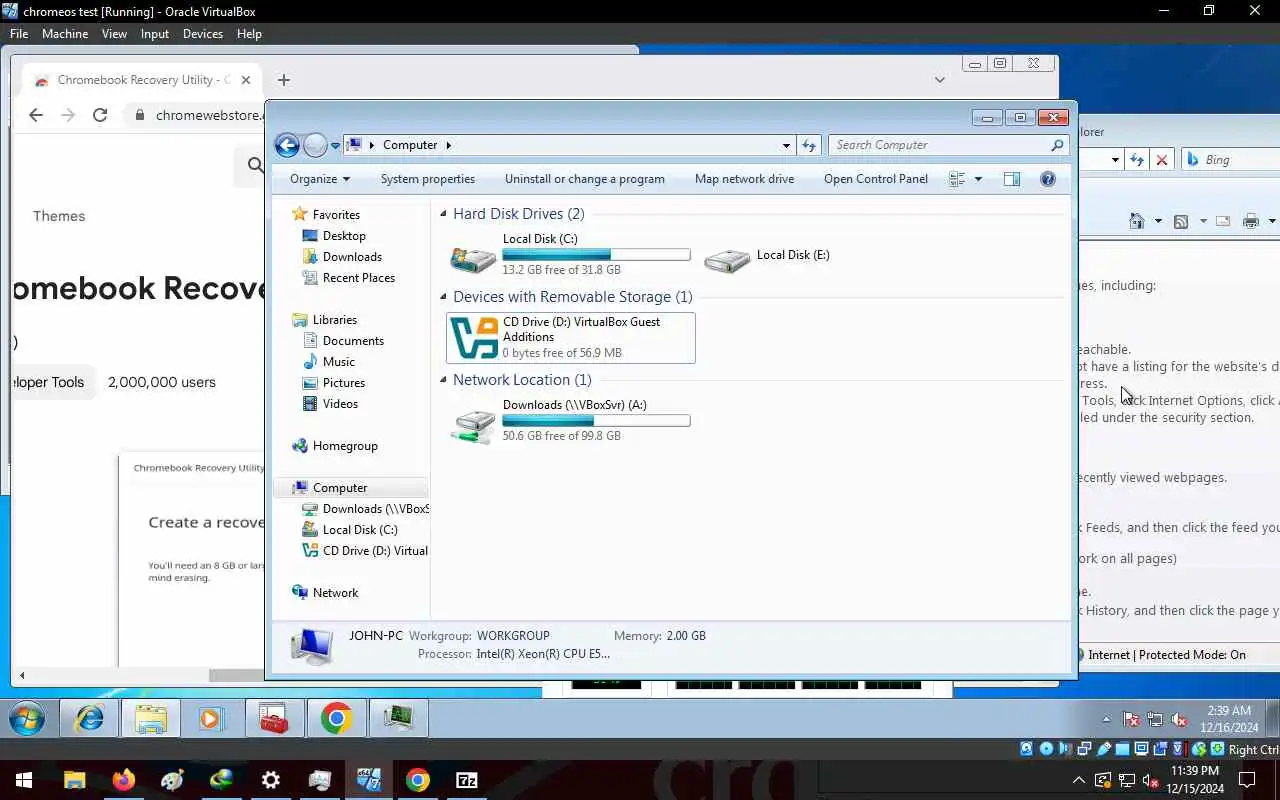Image resolution: width=1280 pixels, height=800 pixels.
Task: Toggle the preview pane
Action: click(1011, 179)
